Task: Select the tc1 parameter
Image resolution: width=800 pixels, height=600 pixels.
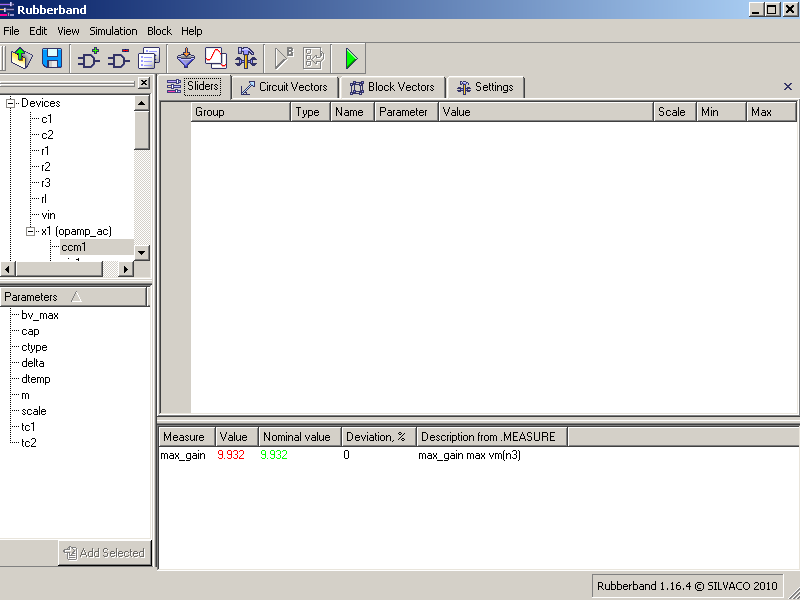Action: pos(29,427)
